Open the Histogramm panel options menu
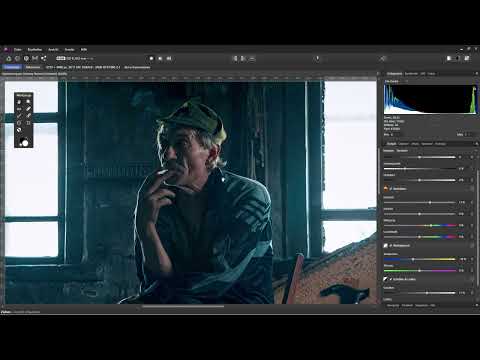This screenshot has width=480, height=360. click(x=476, y=74)
